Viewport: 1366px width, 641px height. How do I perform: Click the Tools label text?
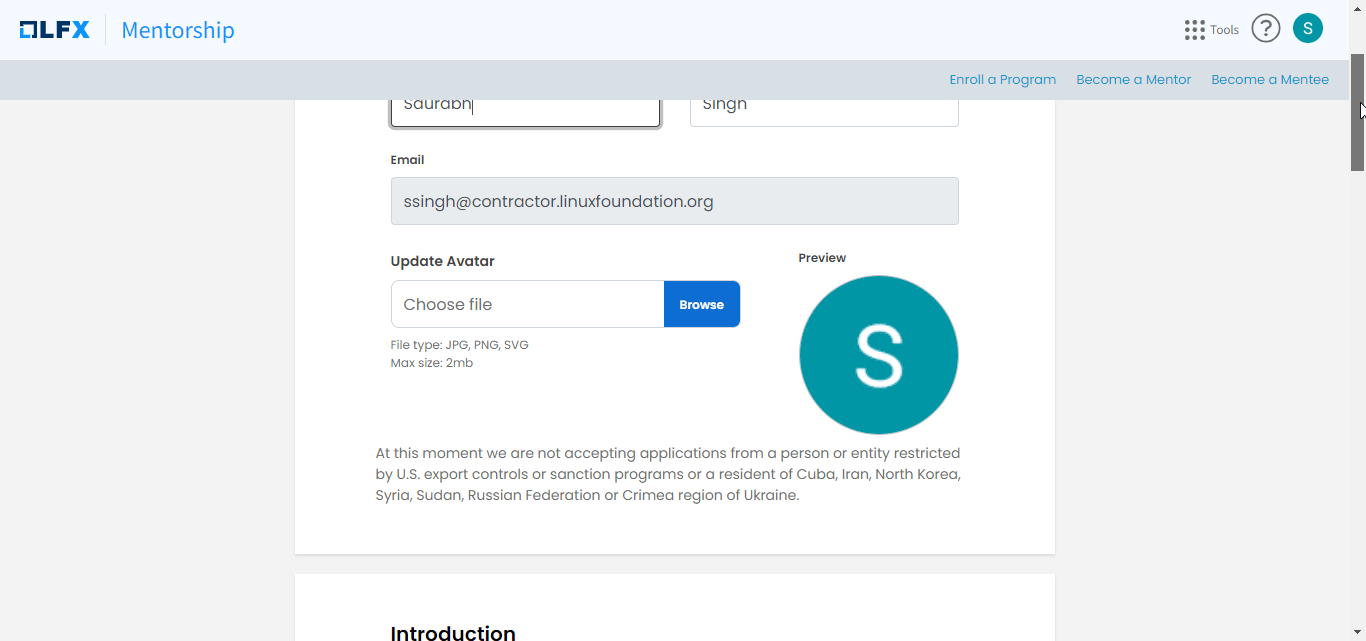pos(1224,30)
